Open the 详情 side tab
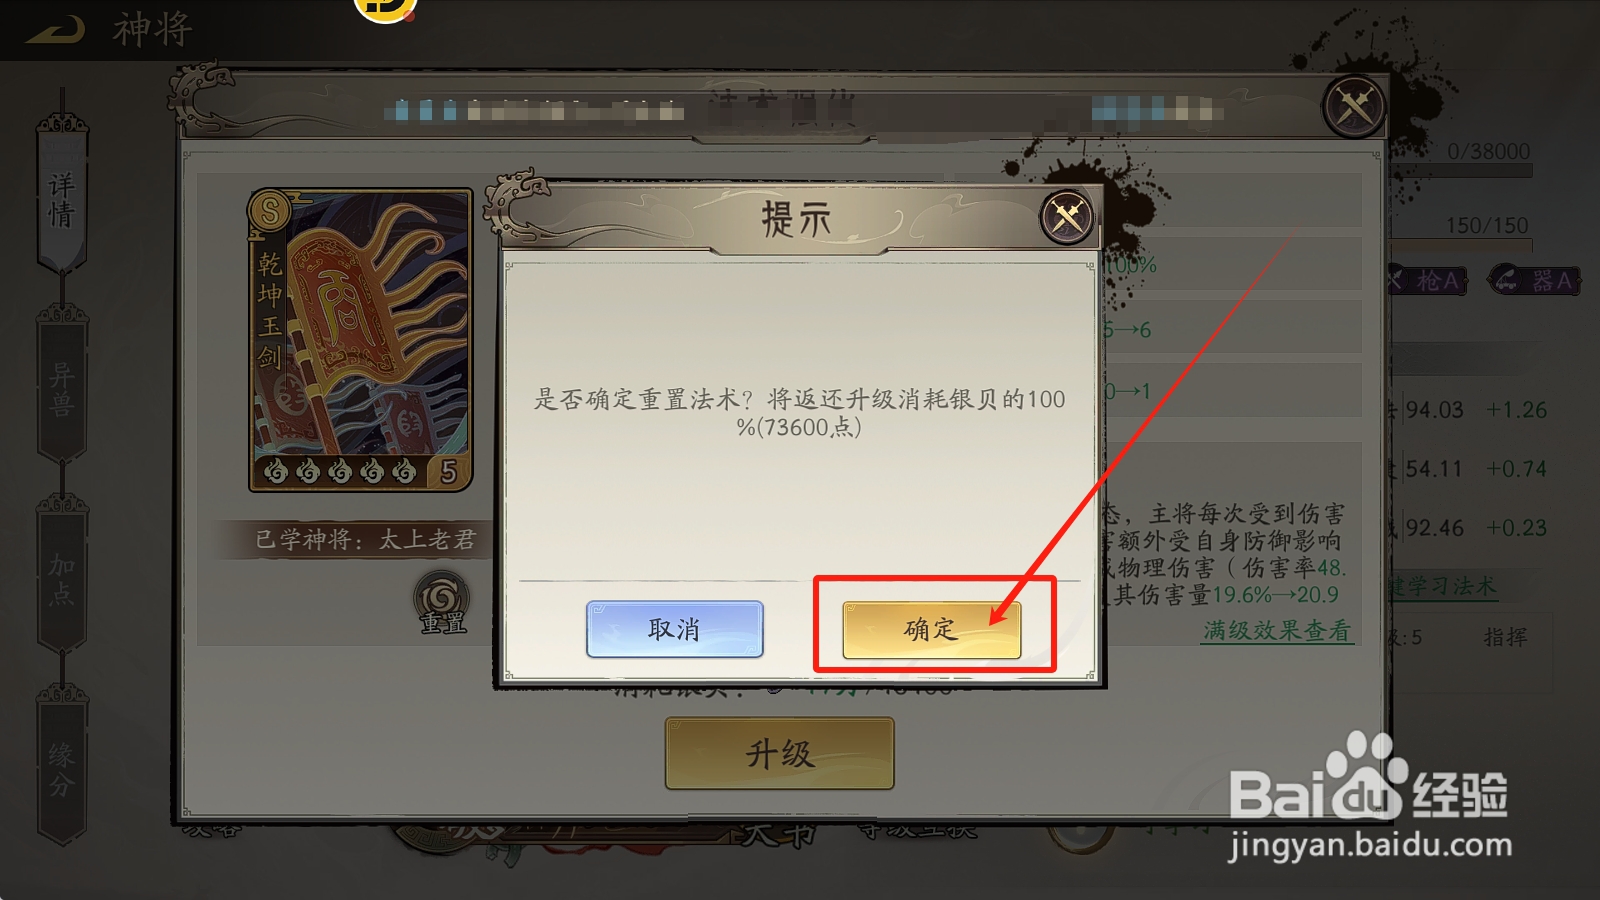Screen dimensions: 1600x900 point(62,195)
